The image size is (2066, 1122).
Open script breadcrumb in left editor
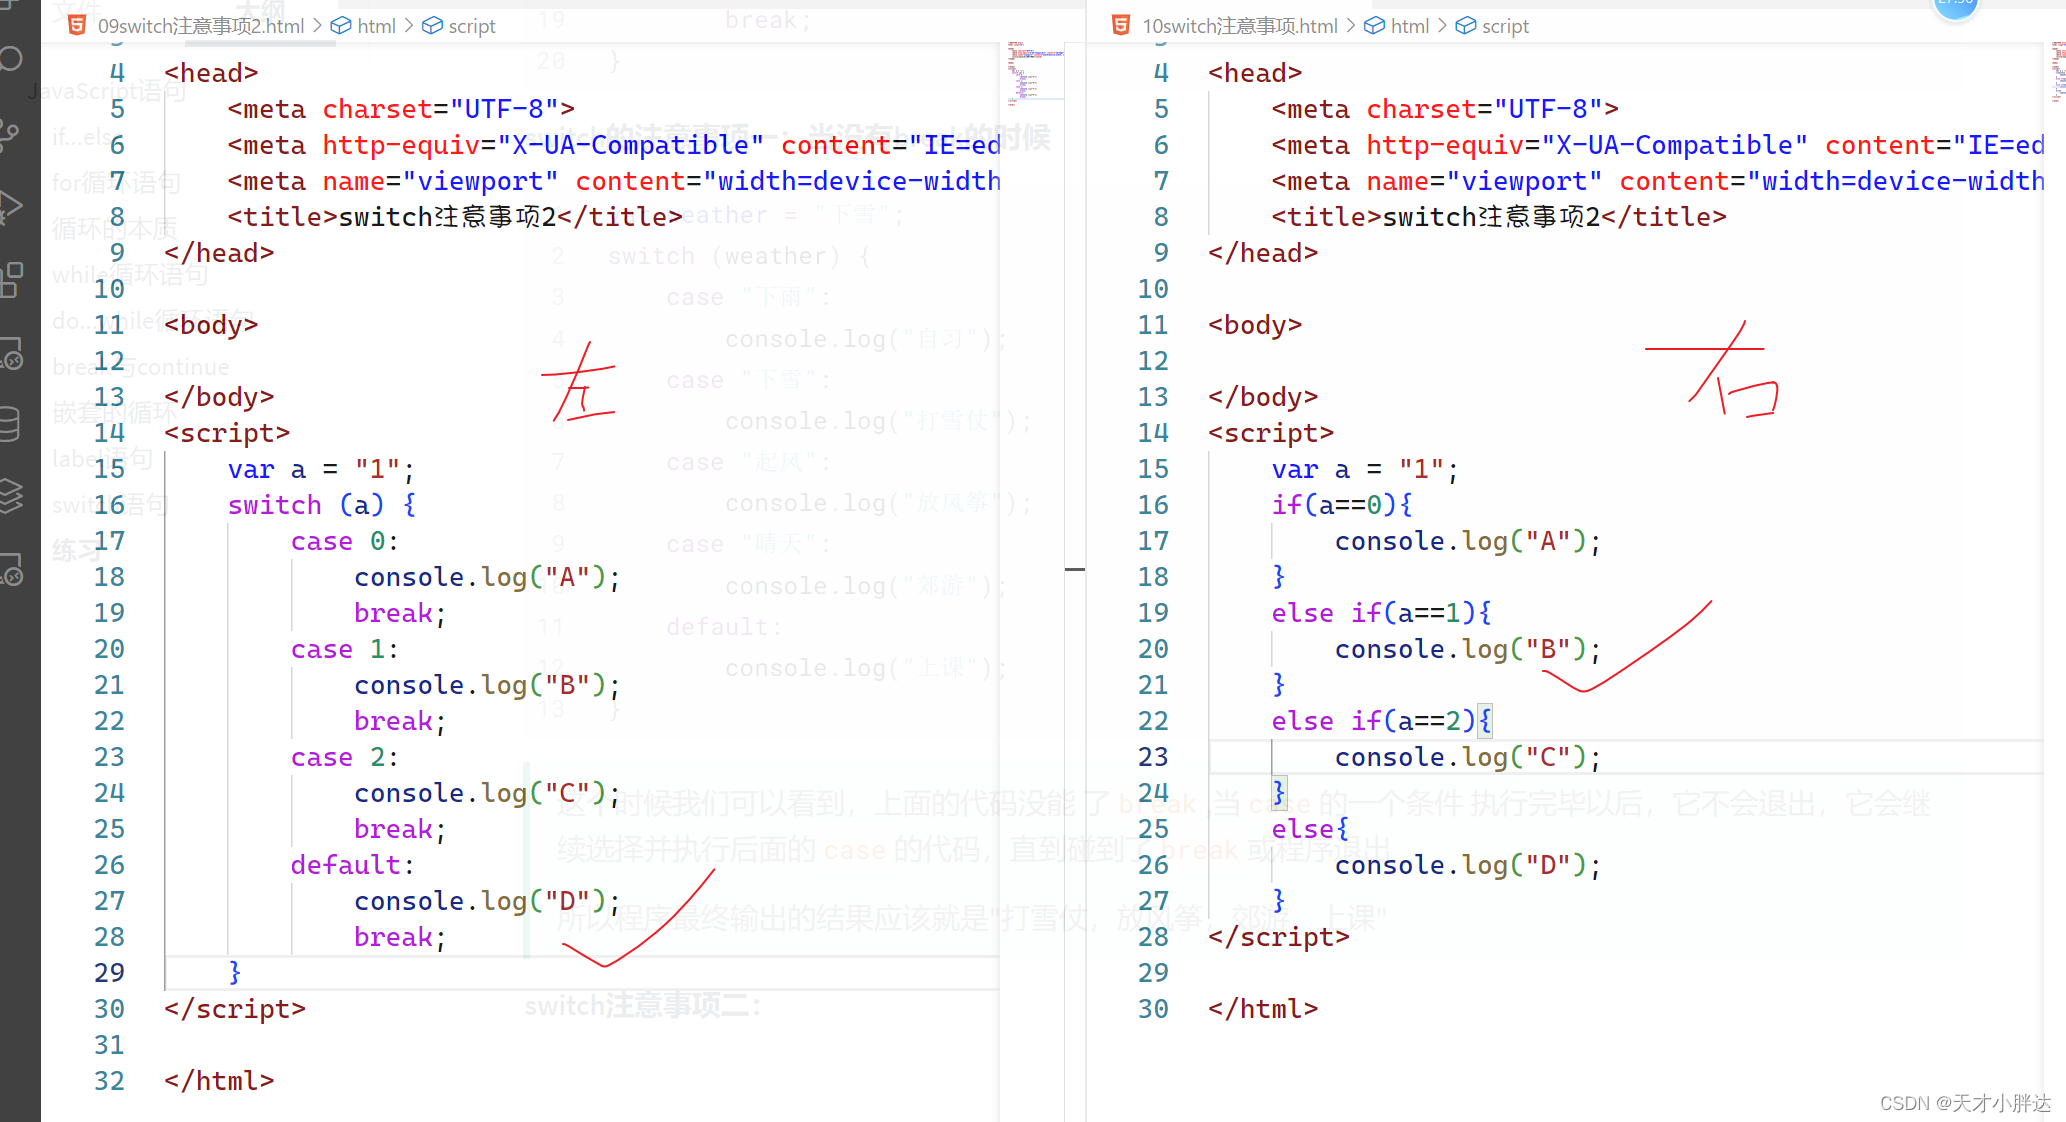click(x=472, y=26)
